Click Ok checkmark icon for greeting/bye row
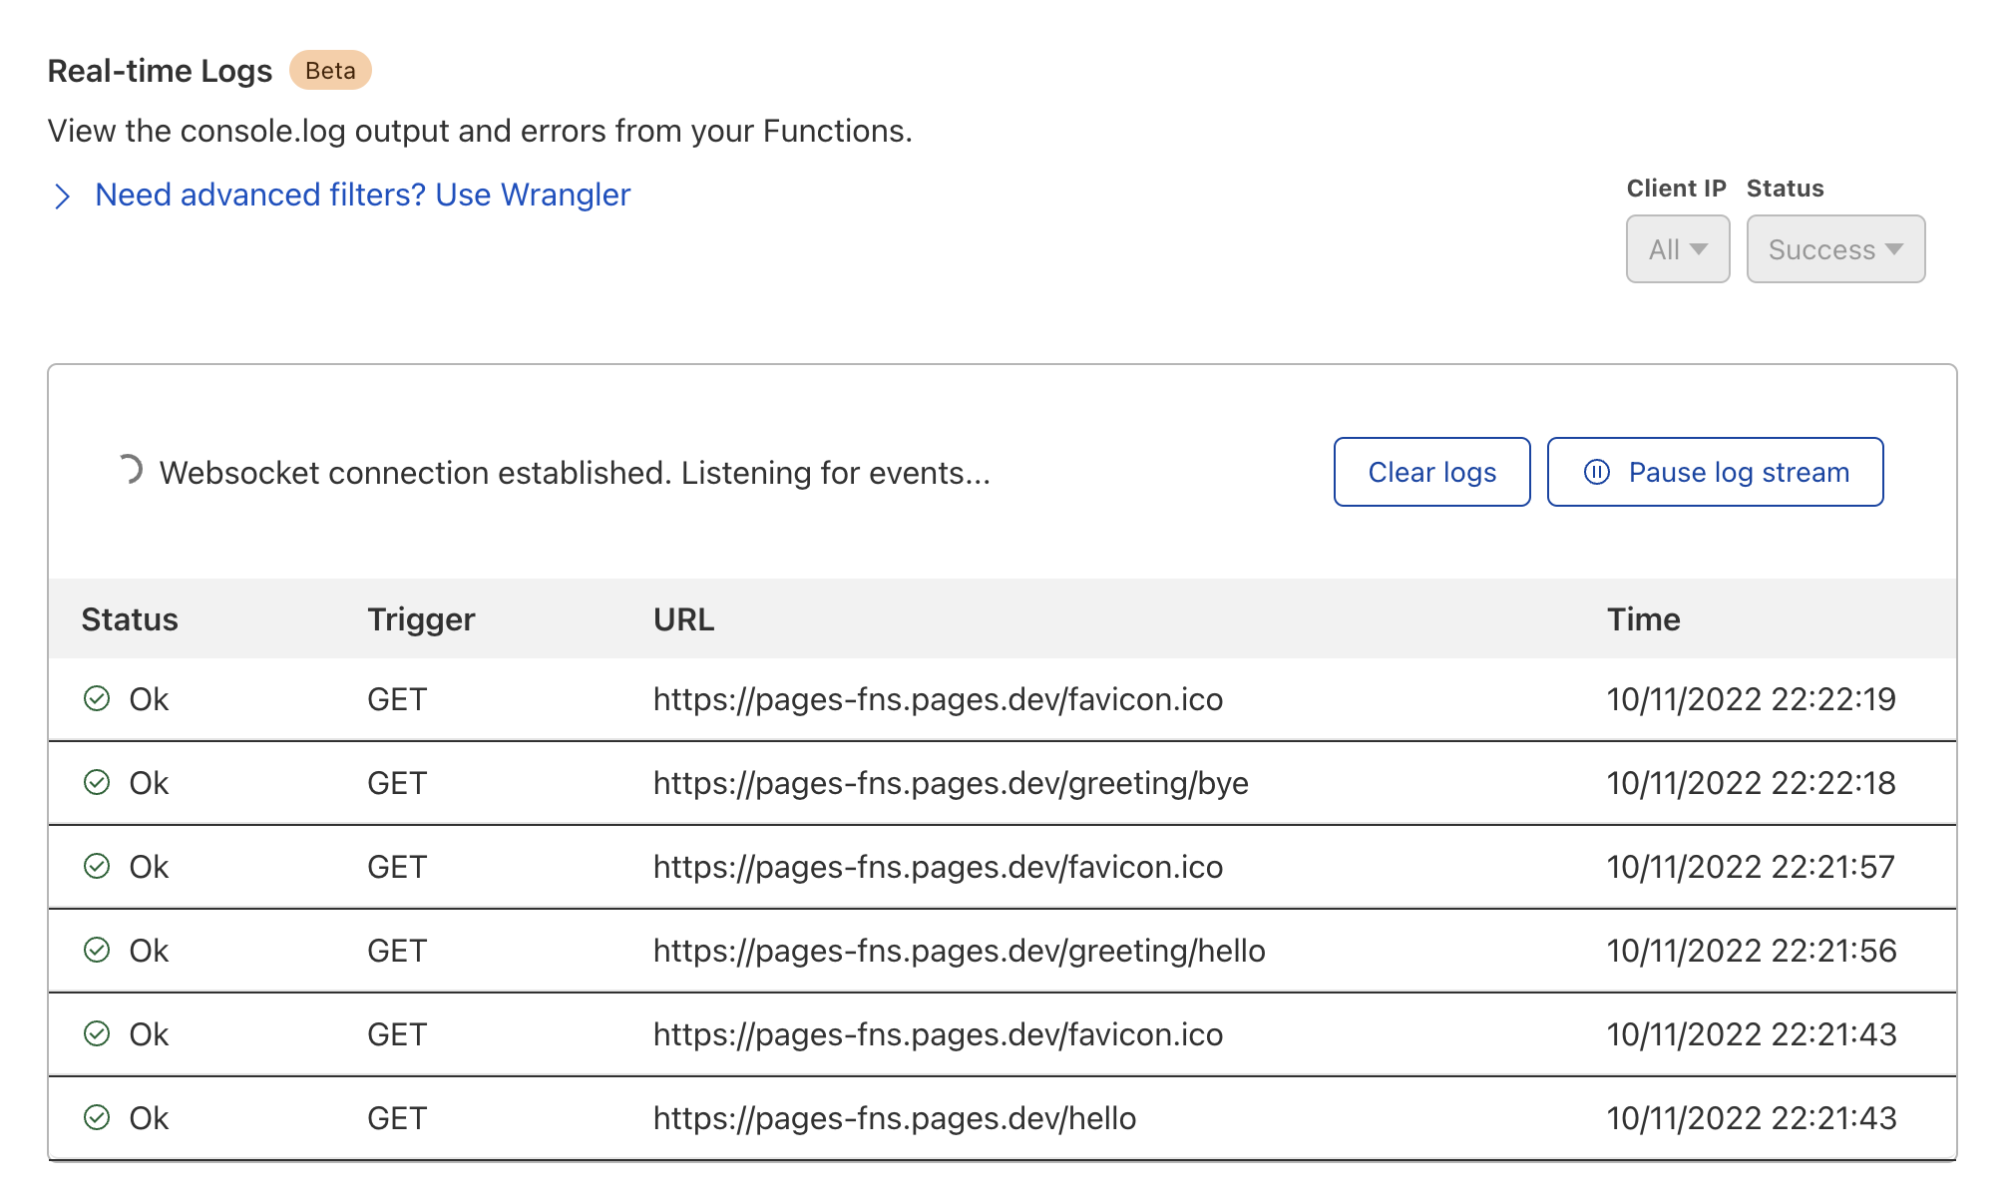 click(97, 783)
